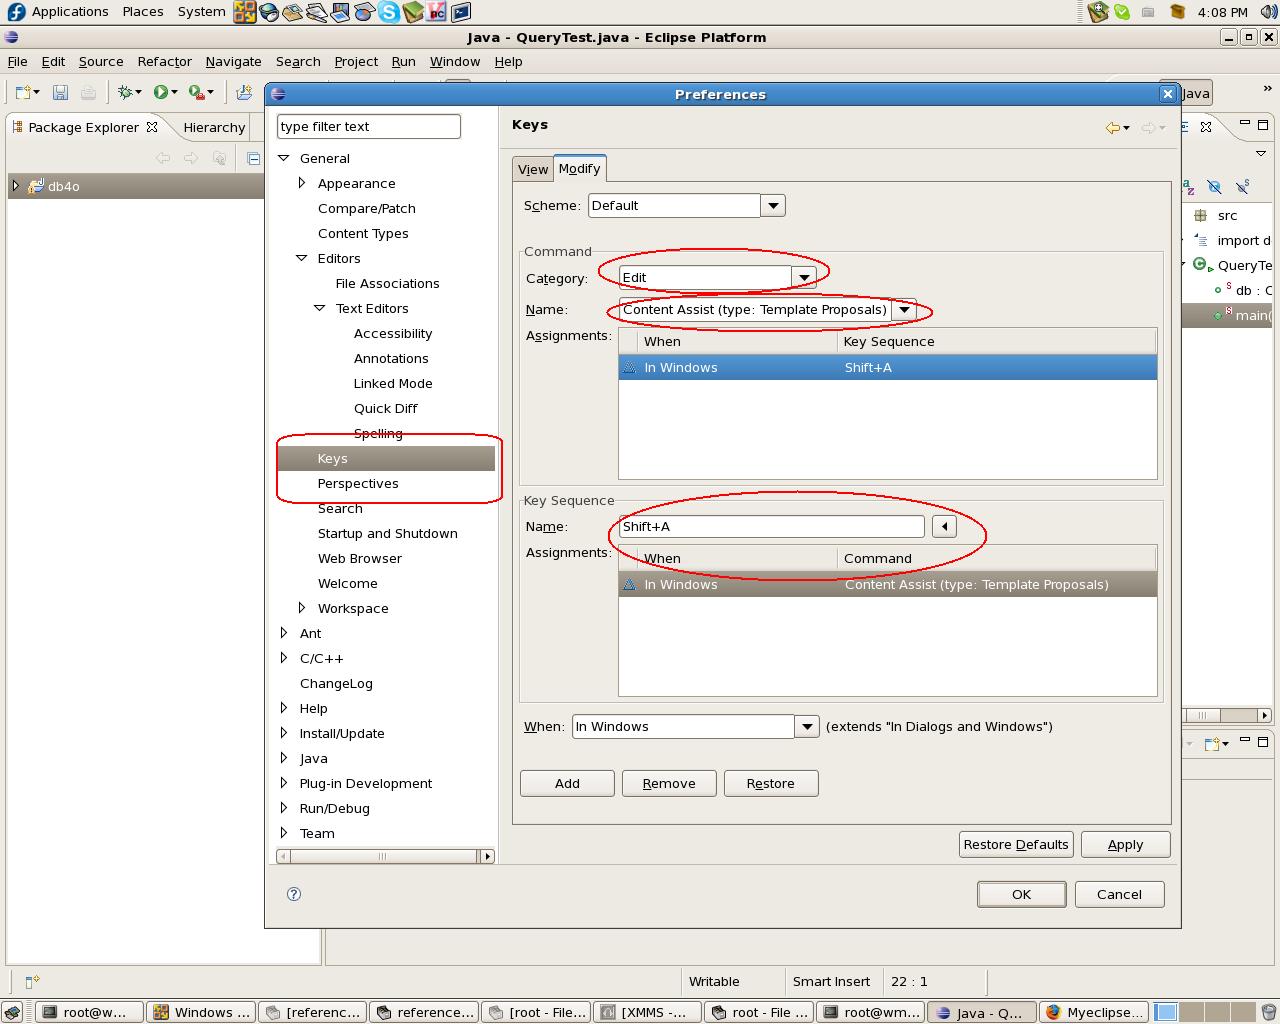Select the Startup and Shutdown item

click(x=388, y=533)
